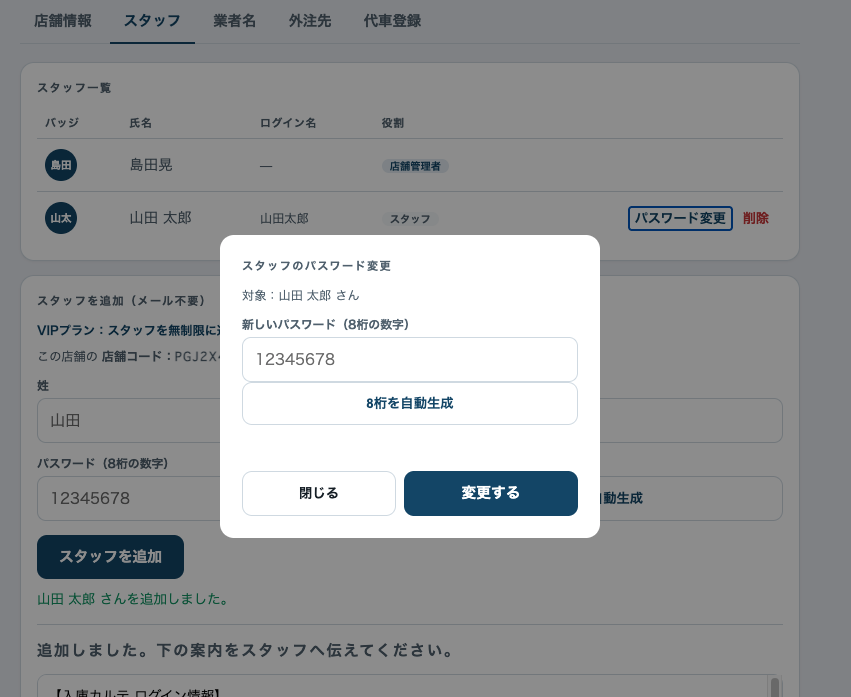Open the 代車登録 tab
The image size is (851, 697).
392,21
